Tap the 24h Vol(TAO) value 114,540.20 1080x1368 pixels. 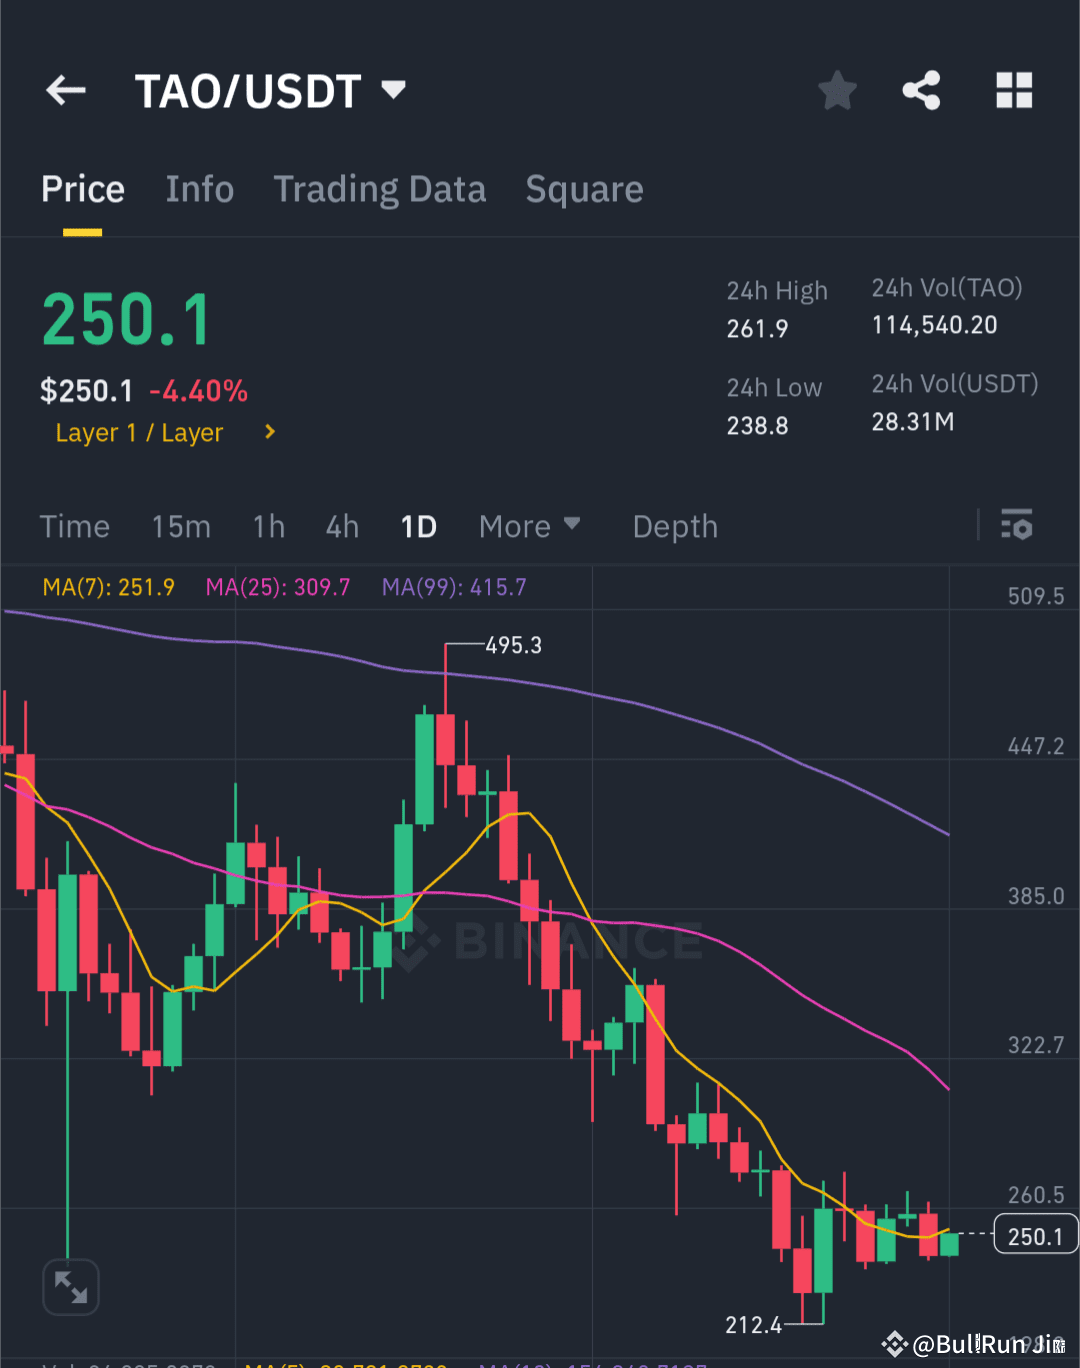(934, 325)
